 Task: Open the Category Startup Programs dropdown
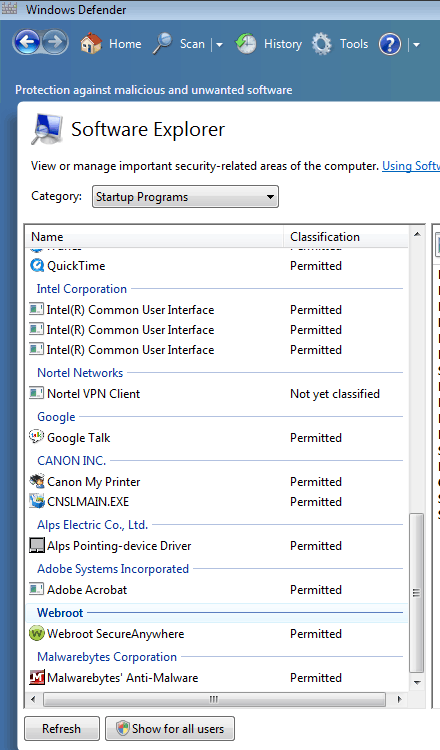pyautogui.click(x=185, y=197)
